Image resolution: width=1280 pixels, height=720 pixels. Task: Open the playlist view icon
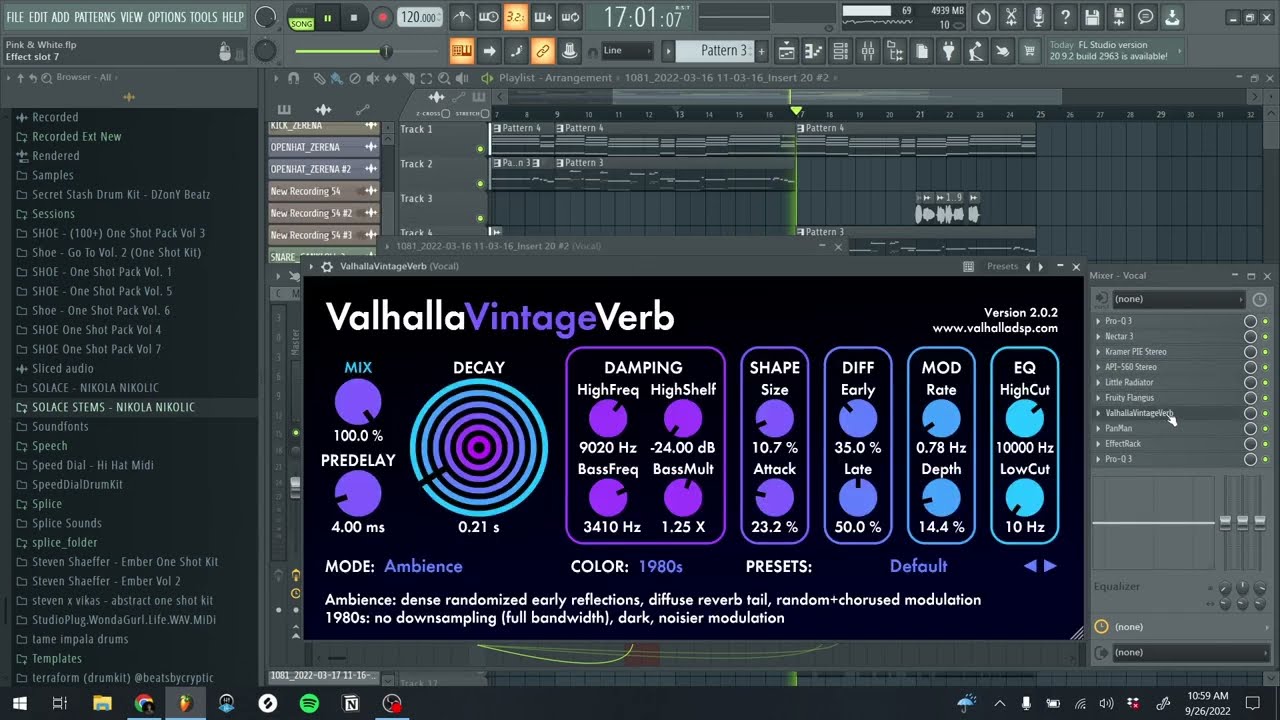click(x=787, y=50)
